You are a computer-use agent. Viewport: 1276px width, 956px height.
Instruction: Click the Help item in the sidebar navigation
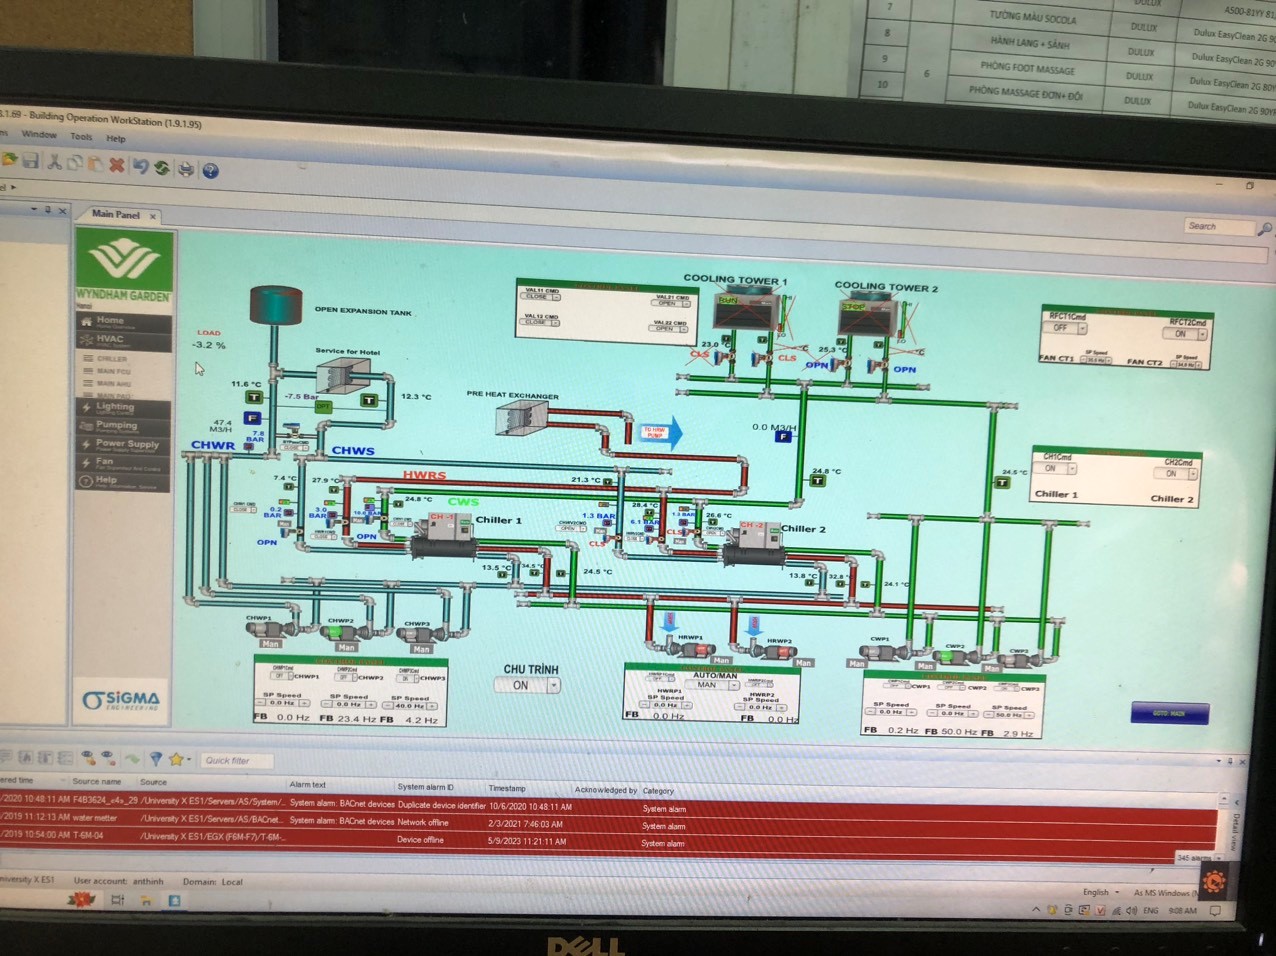[122, 481]
